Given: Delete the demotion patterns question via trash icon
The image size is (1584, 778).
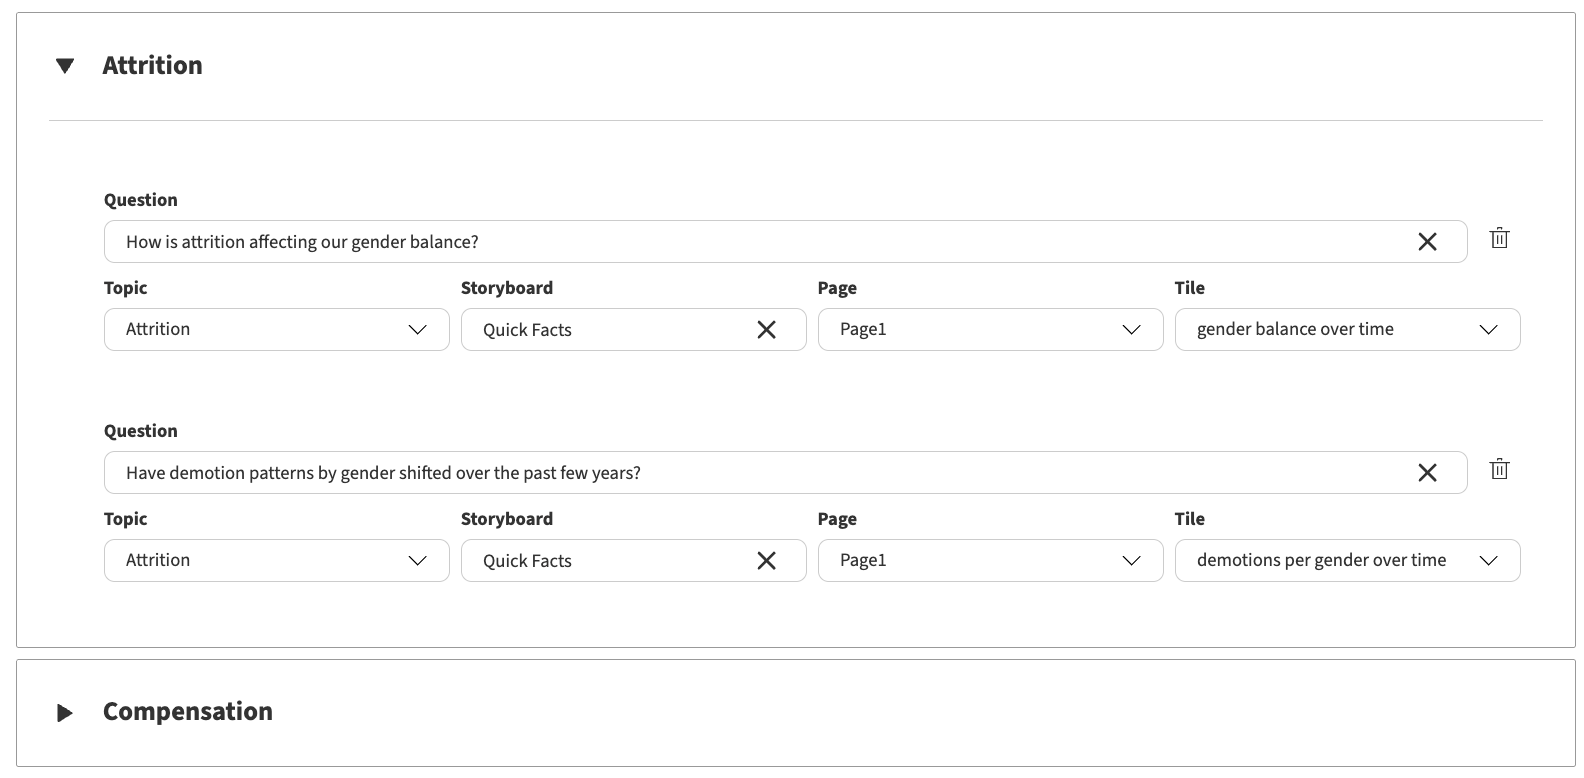Looking at the screenshot, I should pyautogui.click(x=1499, y=469).
